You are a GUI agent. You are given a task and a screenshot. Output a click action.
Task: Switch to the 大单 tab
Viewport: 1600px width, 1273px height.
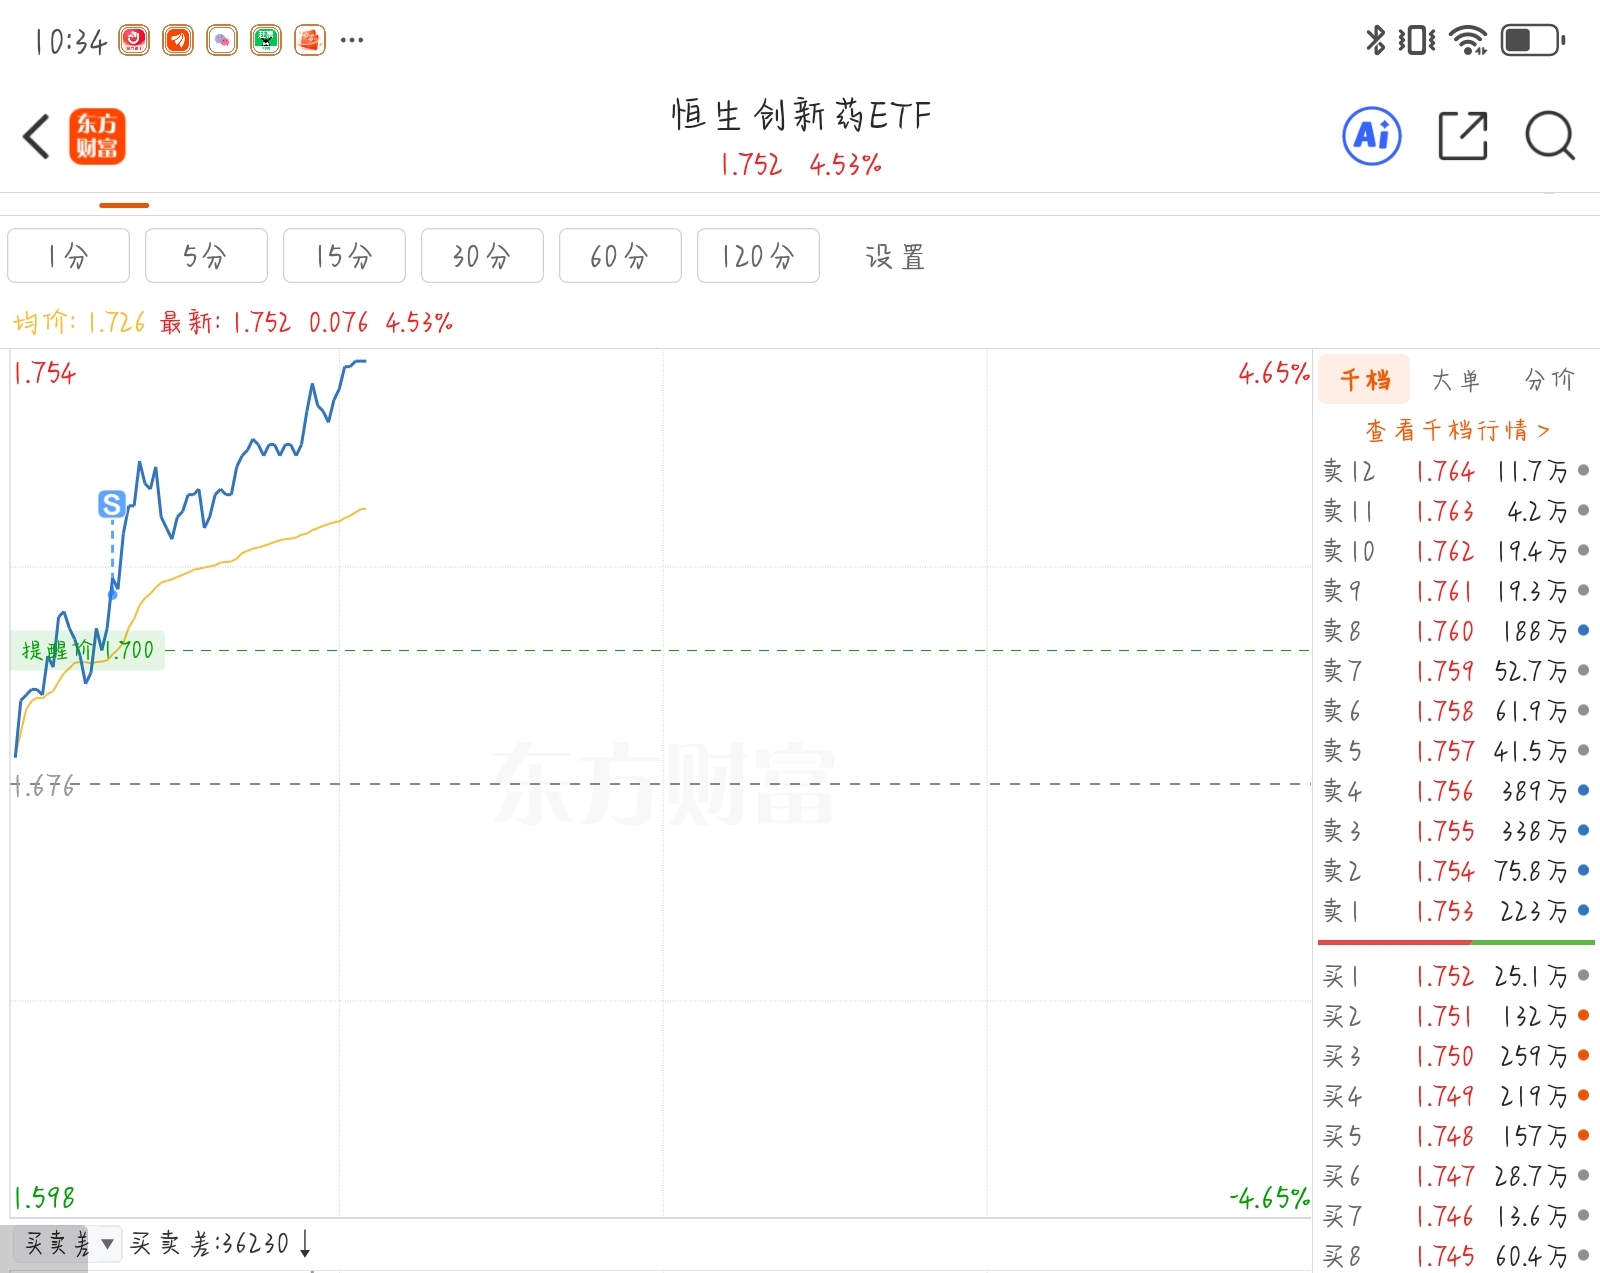pos(1455,380)
